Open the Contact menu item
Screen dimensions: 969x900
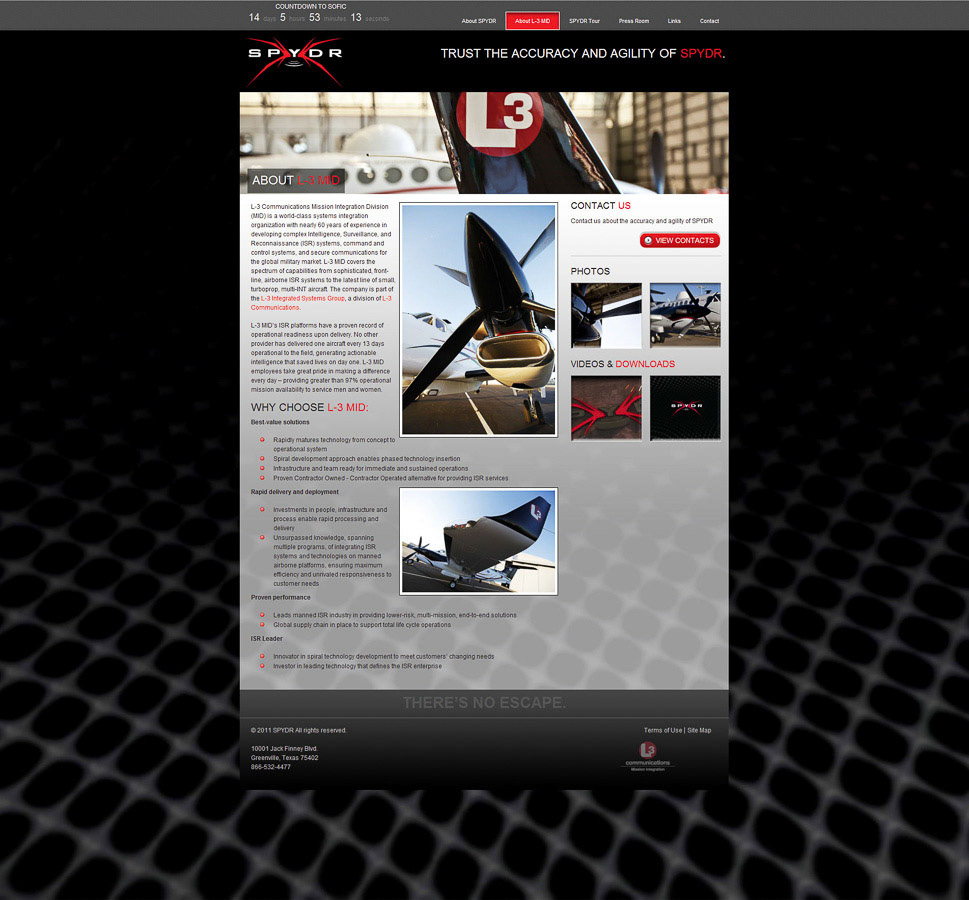point(709,21)
